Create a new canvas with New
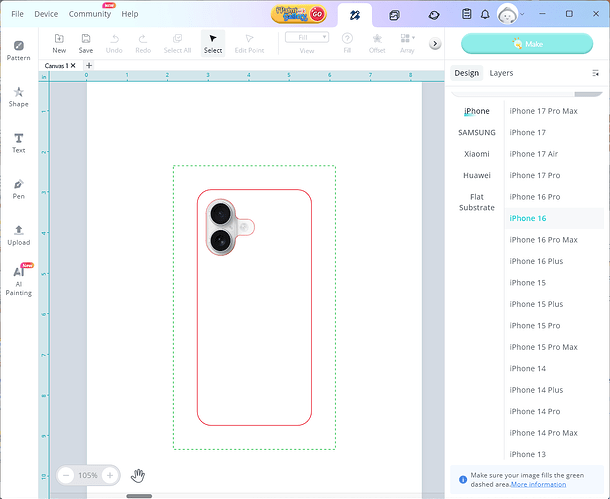This screenshot has width=610, height=499. [59, 43]
